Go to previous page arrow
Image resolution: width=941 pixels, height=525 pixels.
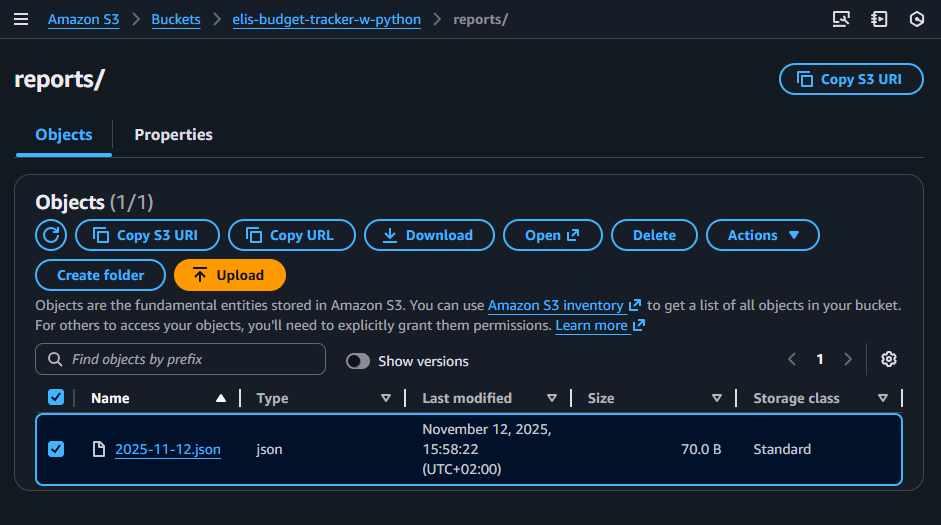792,360
